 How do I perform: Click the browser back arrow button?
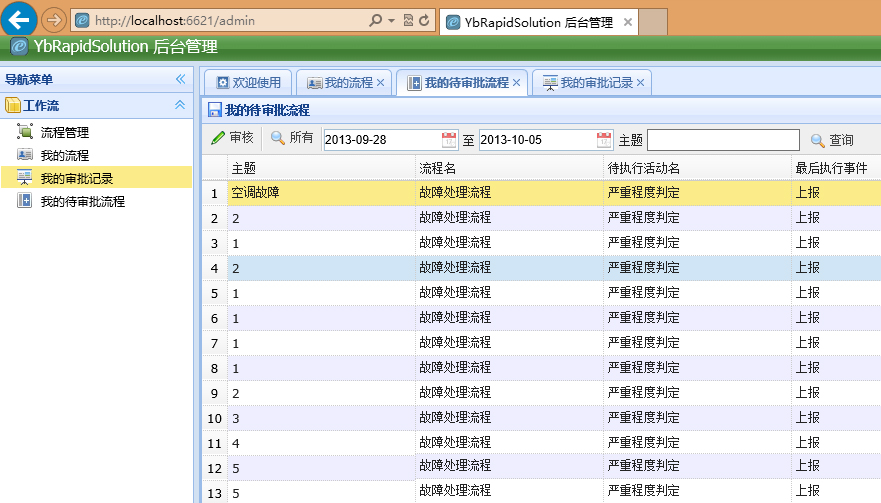click(x=21, y=19)
